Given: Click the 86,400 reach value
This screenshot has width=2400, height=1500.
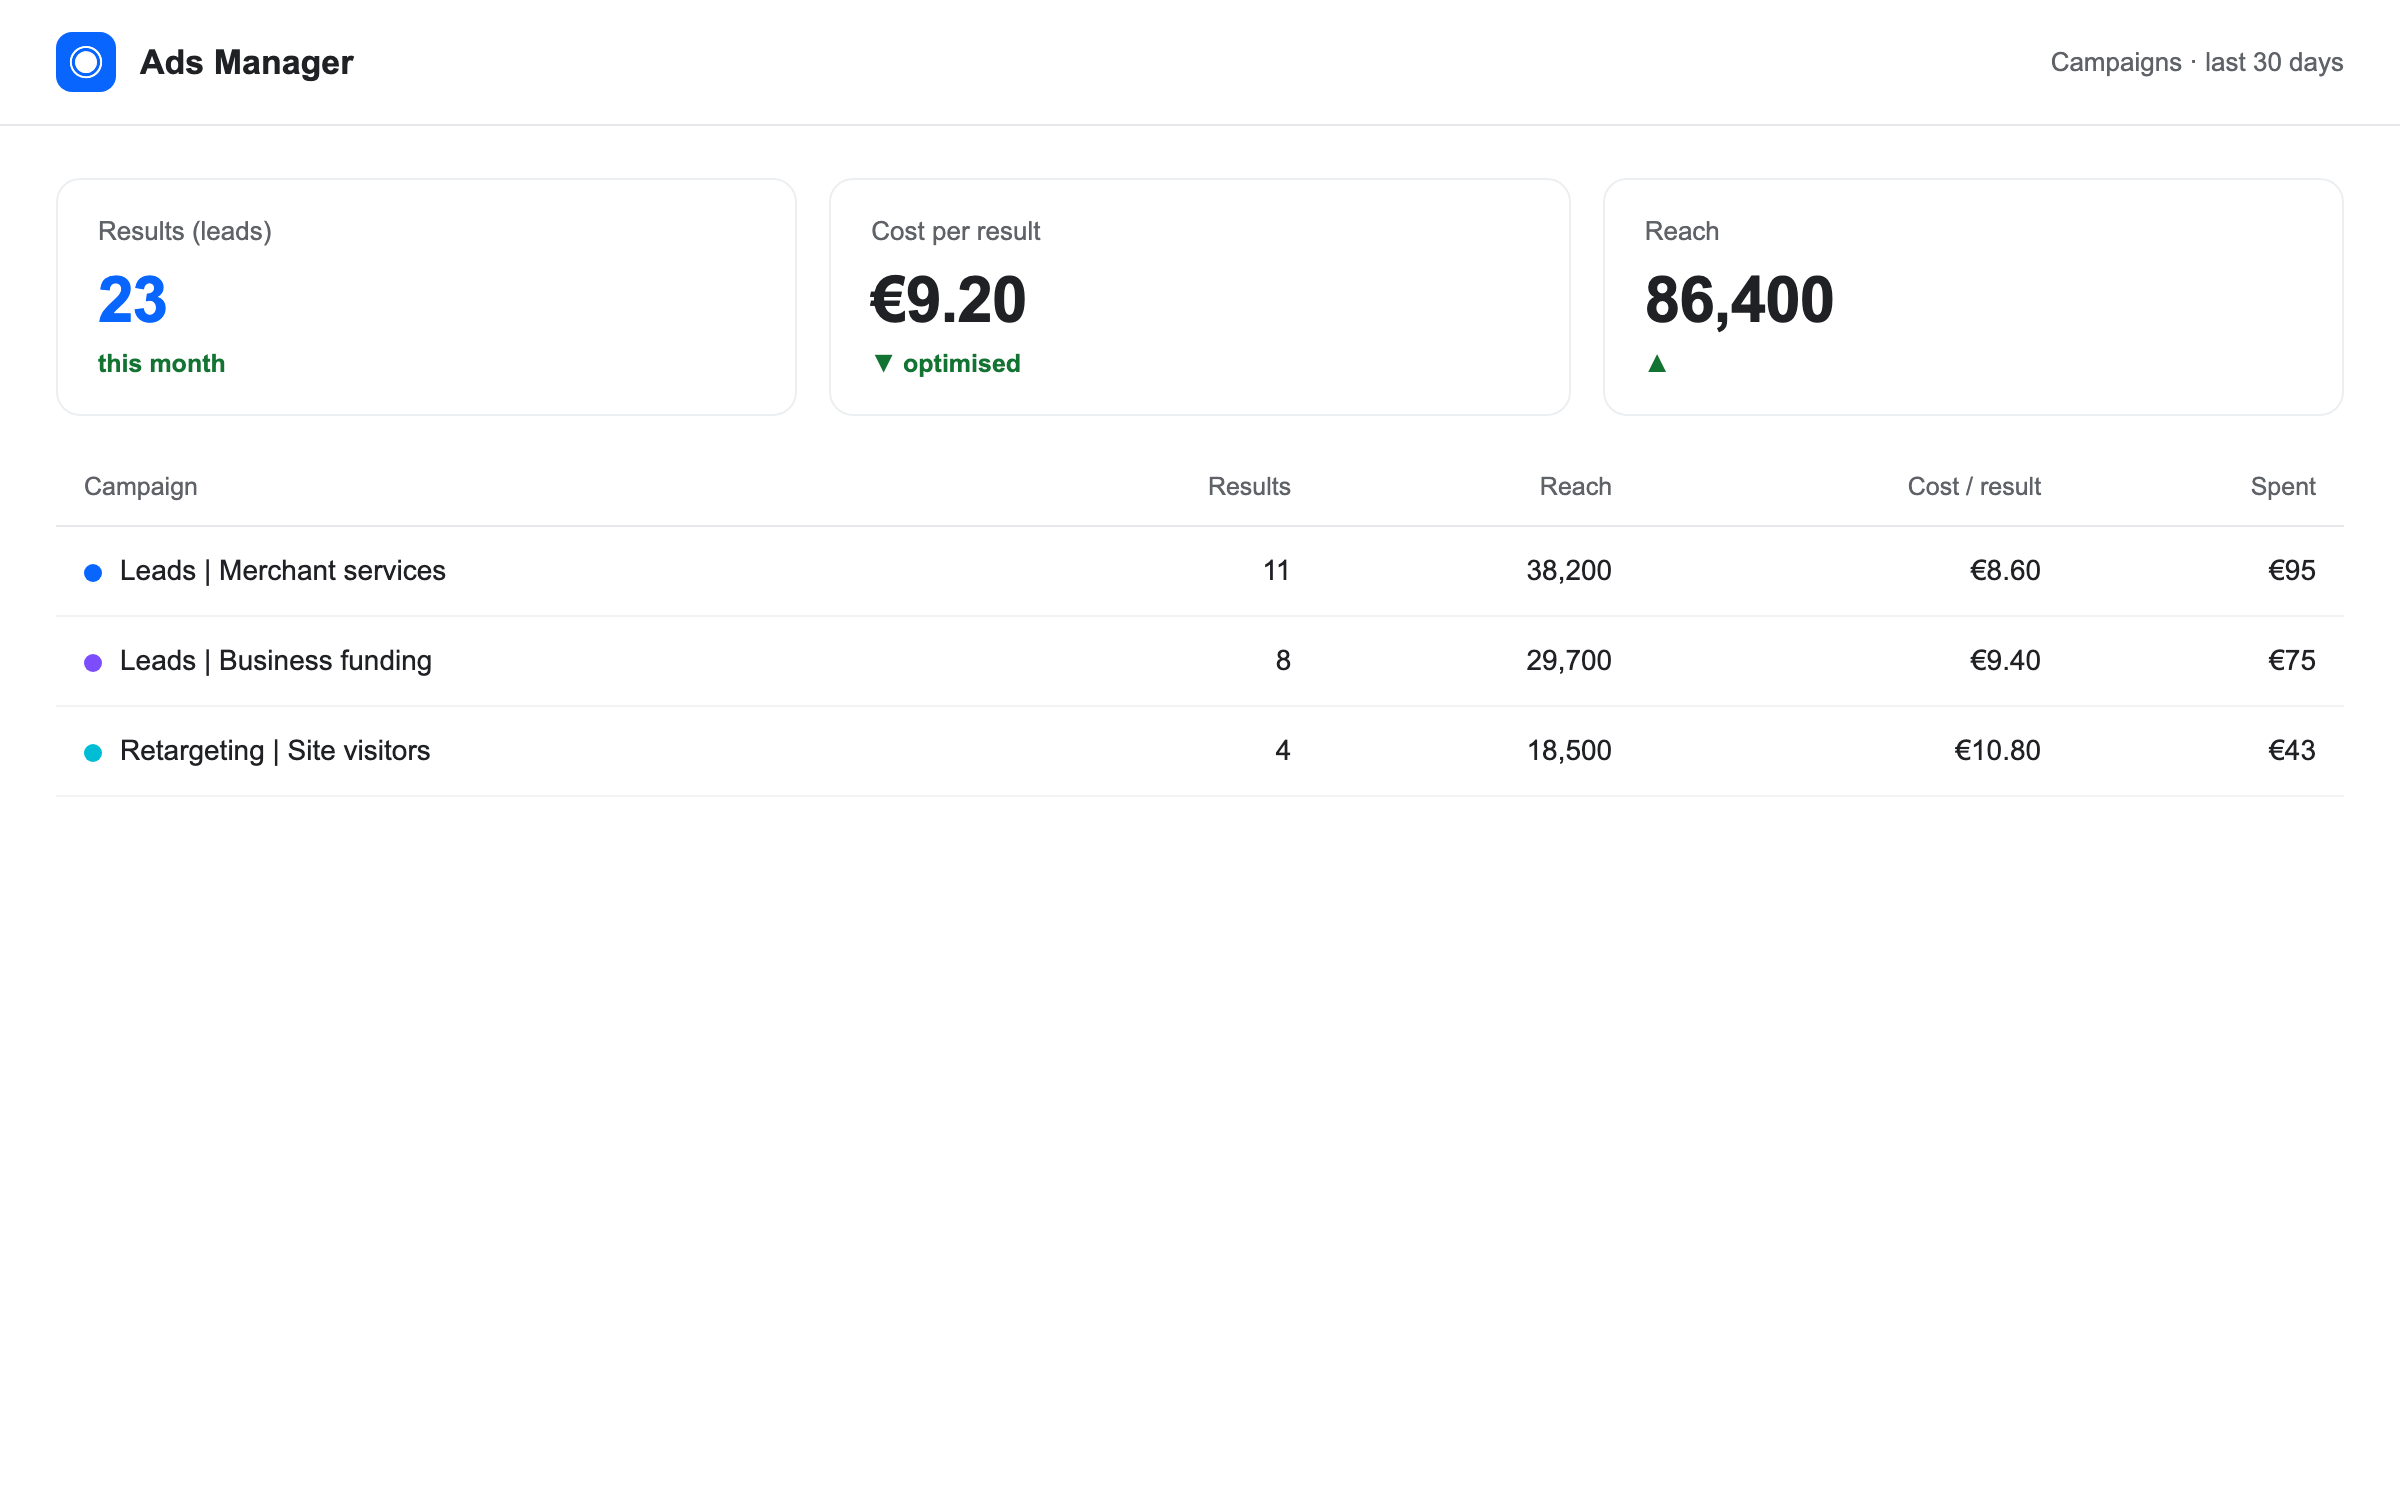Looking at the screenshot, I should pyautogui.click(x=1739, y=300).
